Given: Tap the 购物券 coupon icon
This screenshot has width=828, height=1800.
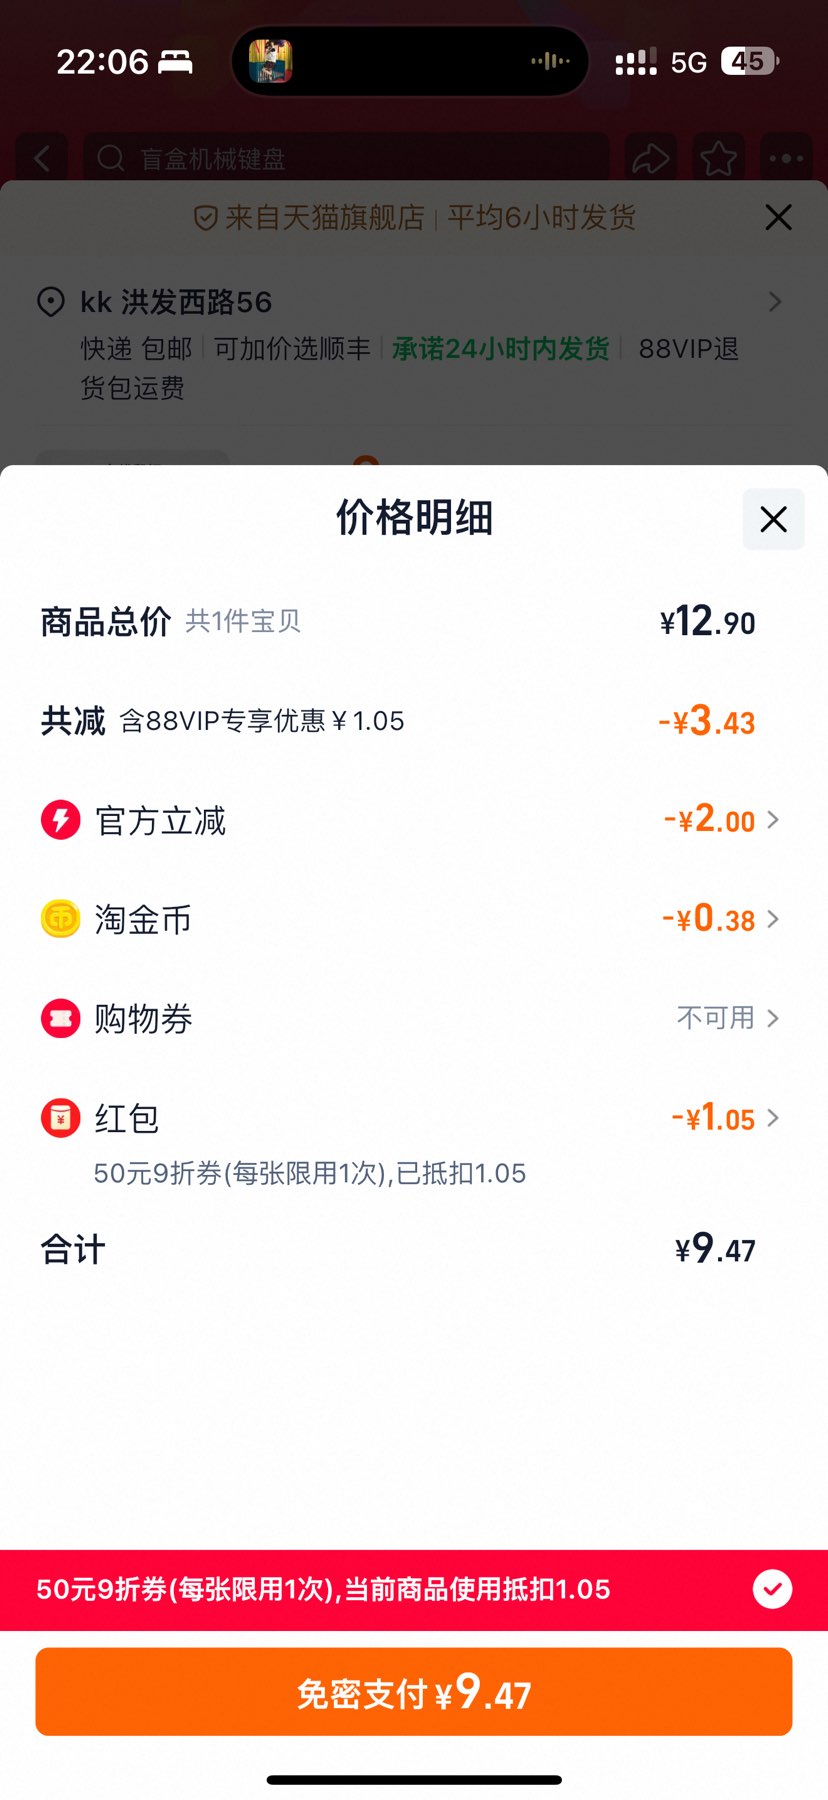Looking at the screenshot, I should pos(60,1018).
